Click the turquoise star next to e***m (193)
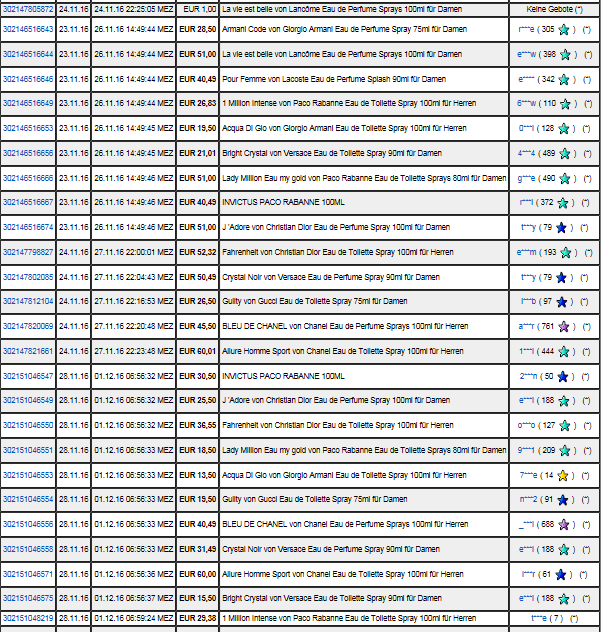The image size is (603, 632). point(566,253)
